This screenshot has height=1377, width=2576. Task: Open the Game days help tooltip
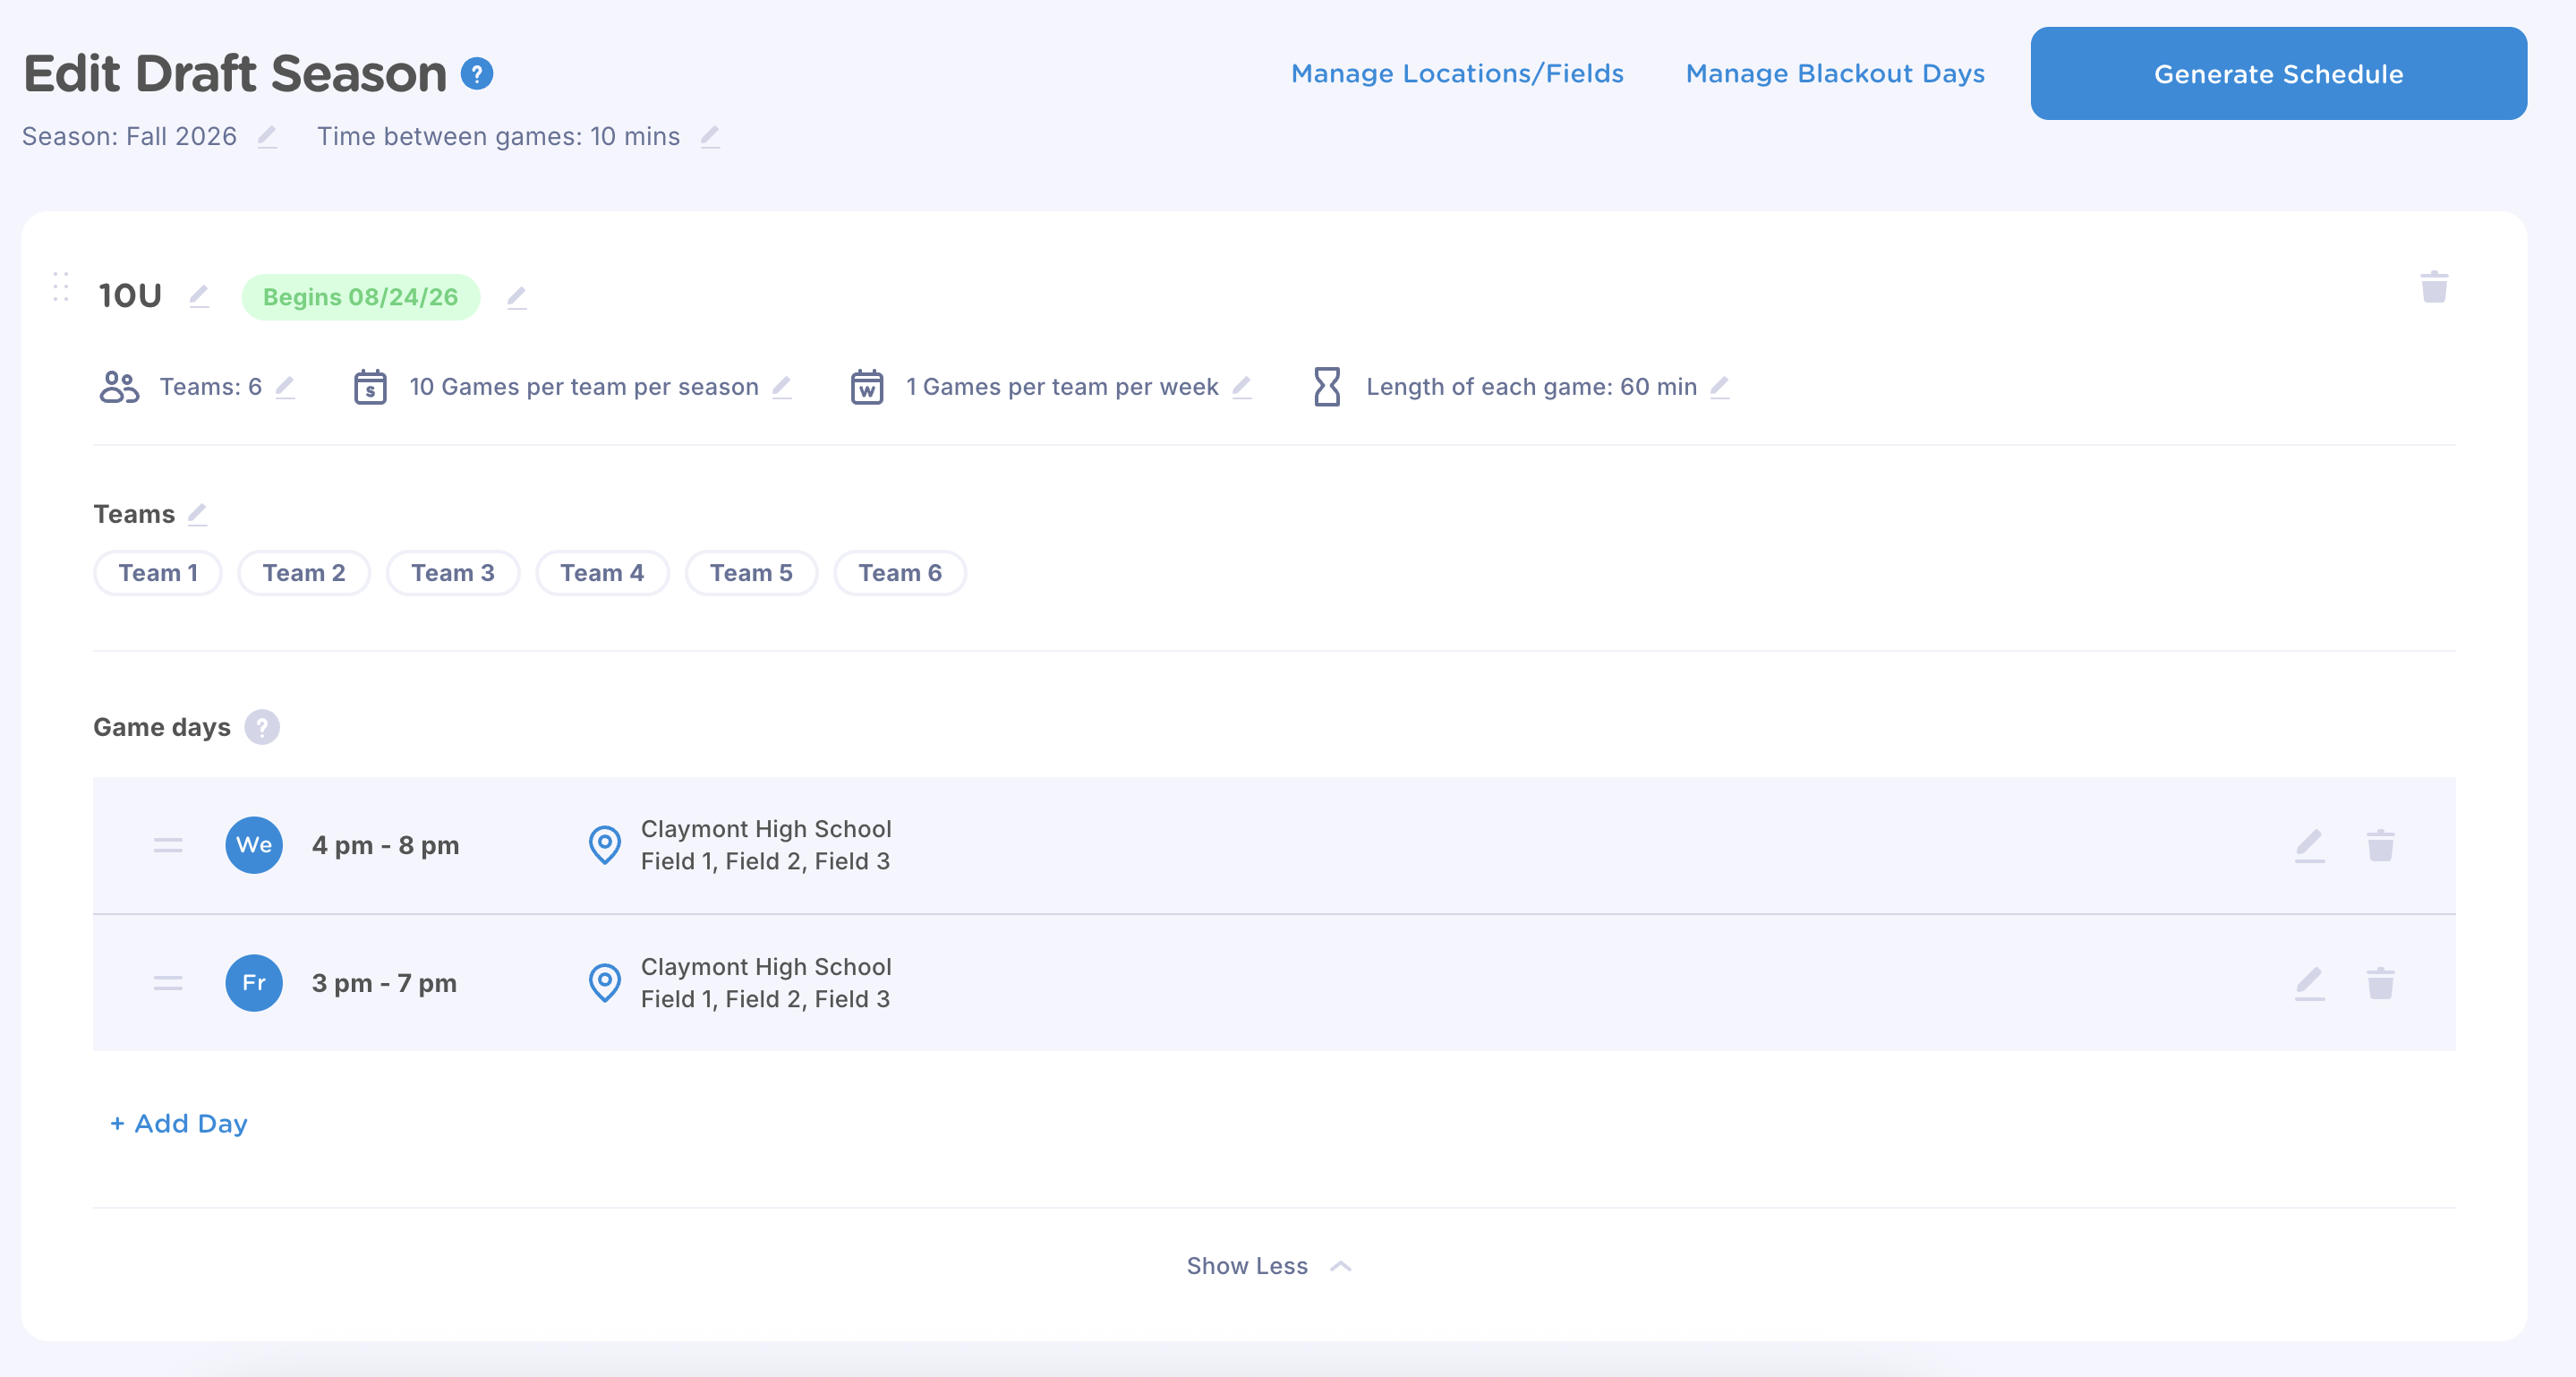click(x=262, y=727)
